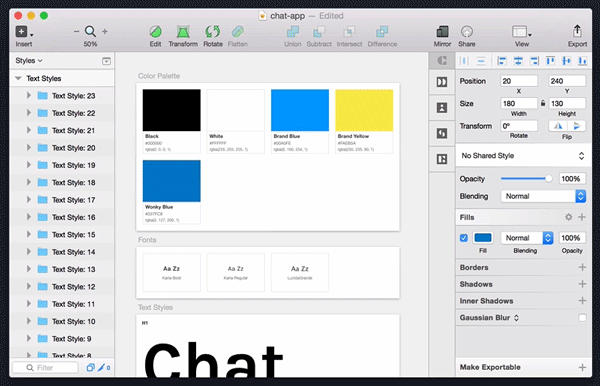Image resolution: width=600 pixels, height=386 pixels.
Task: Align layers to right edge
Action: (534, 61)
